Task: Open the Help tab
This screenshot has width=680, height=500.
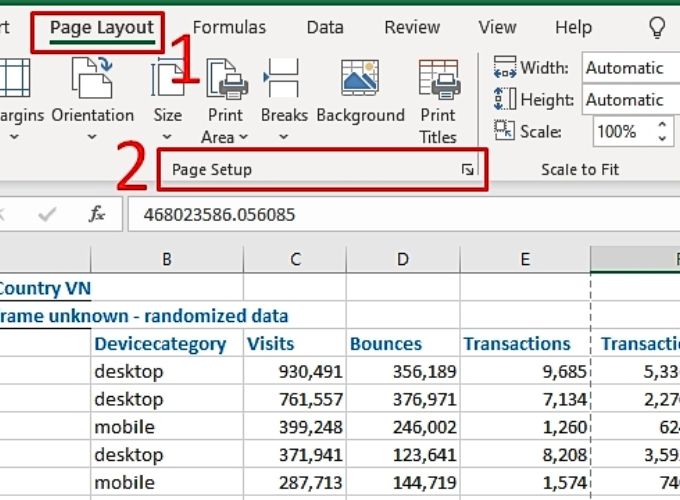Action: (x=573, y=28)
